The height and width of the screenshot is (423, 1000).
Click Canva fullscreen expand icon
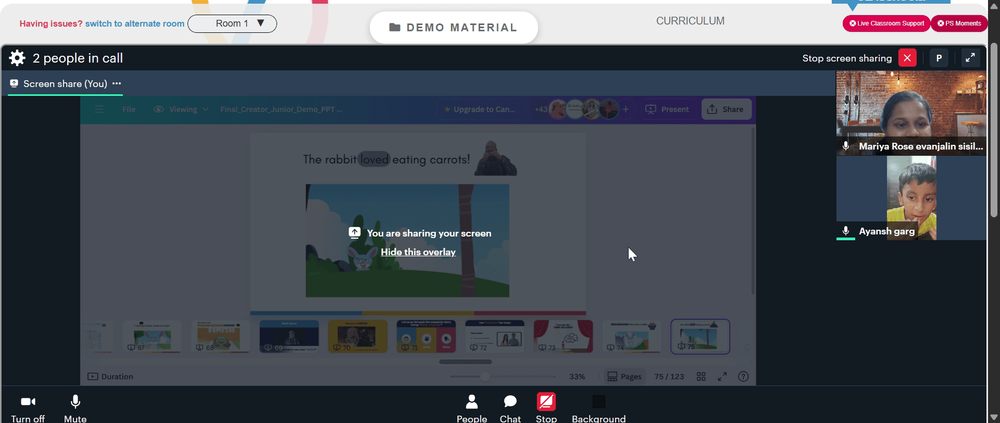pos(722,376)
